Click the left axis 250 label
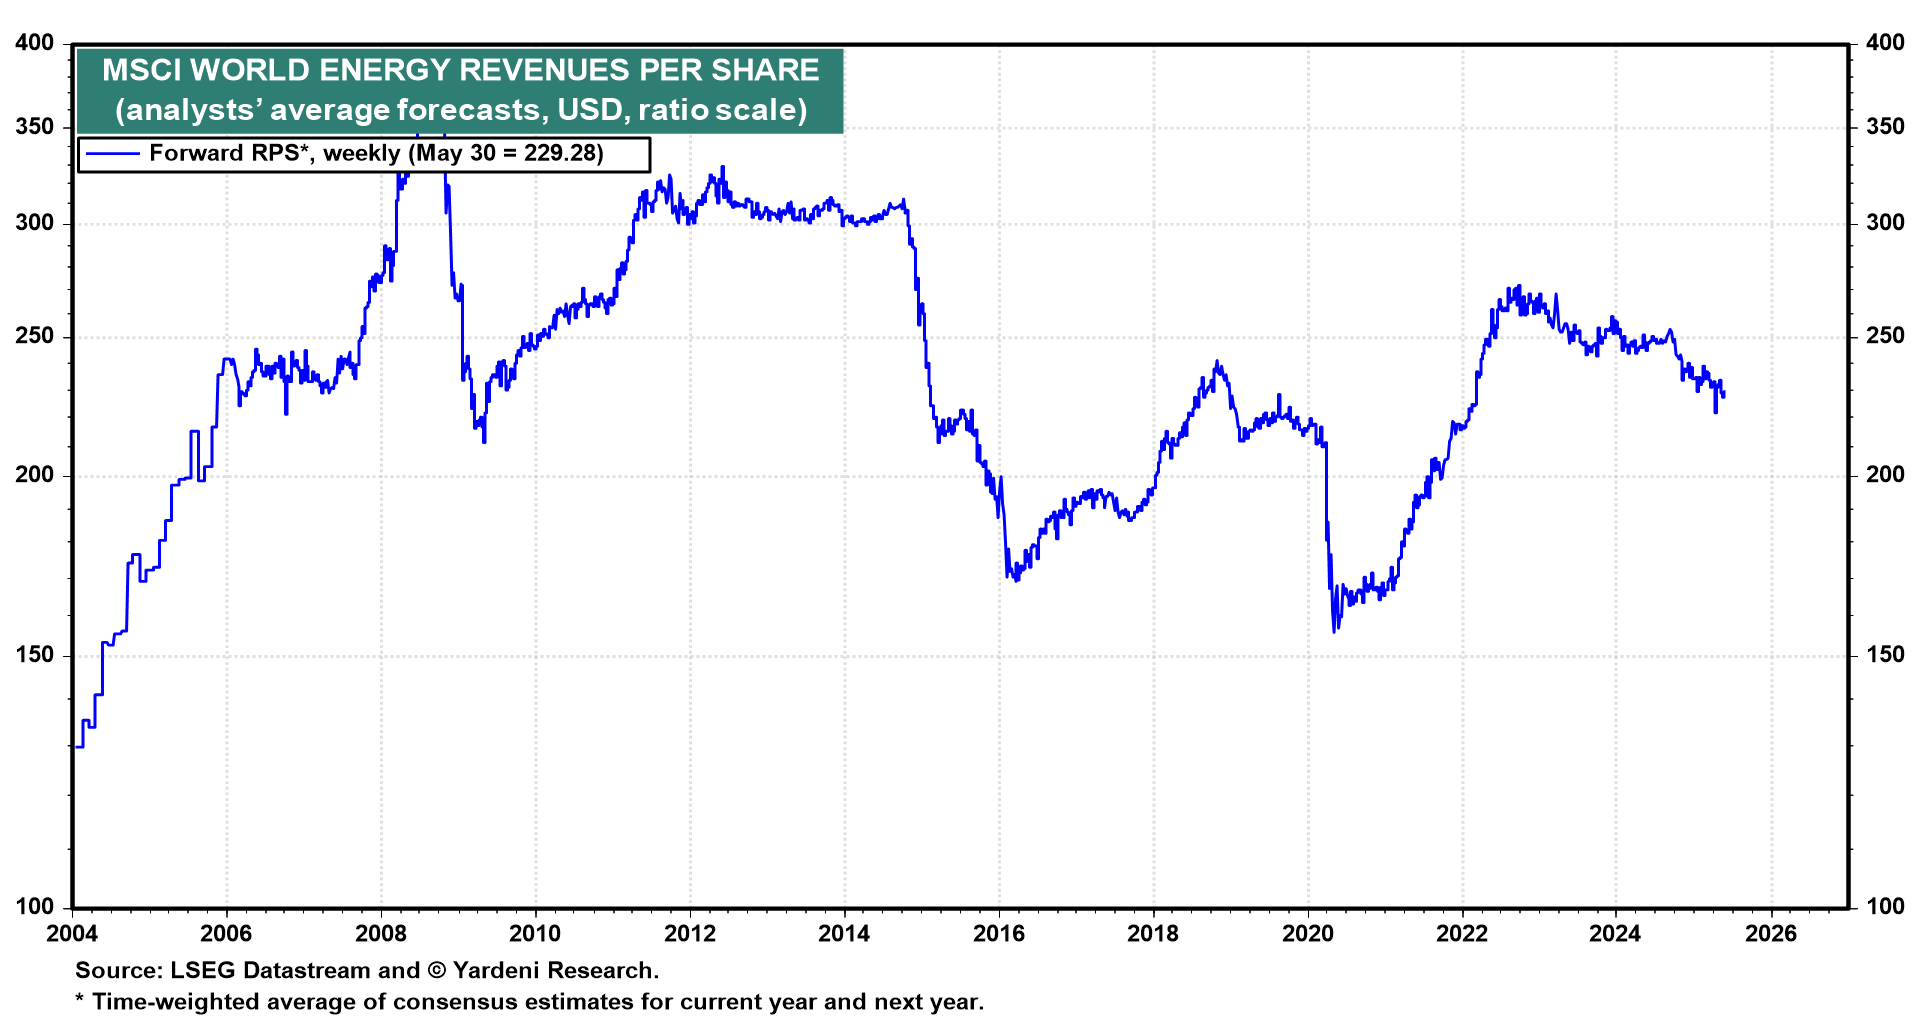Viewport: 1920px width, 1020px height. (x=35, y=336)
